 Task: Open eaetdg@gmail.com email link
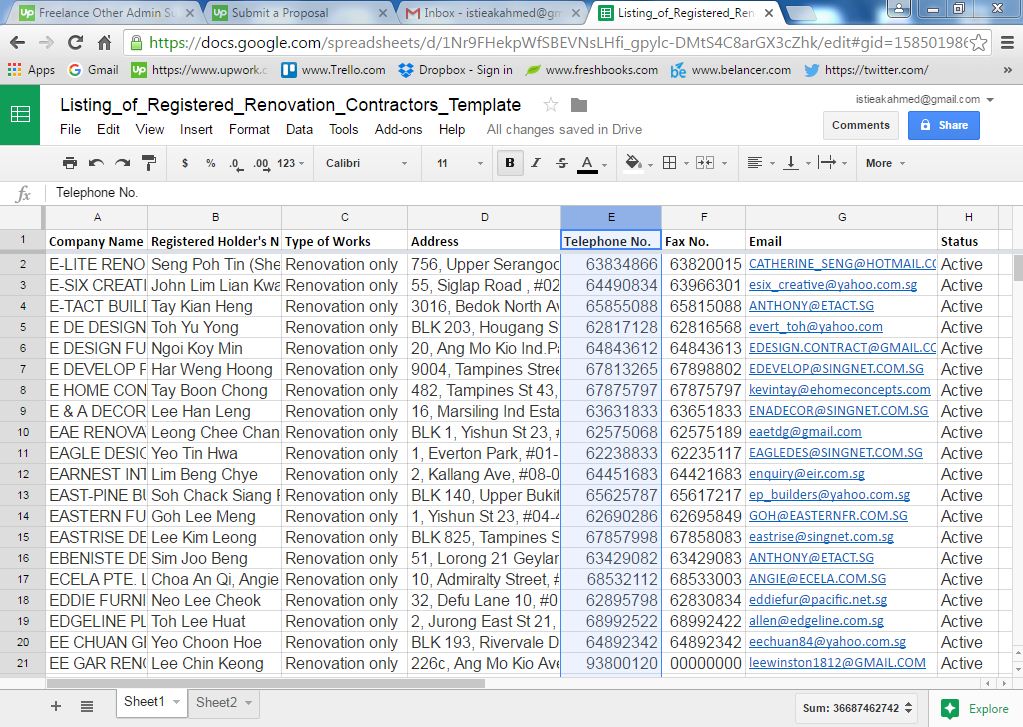point(805,431)
